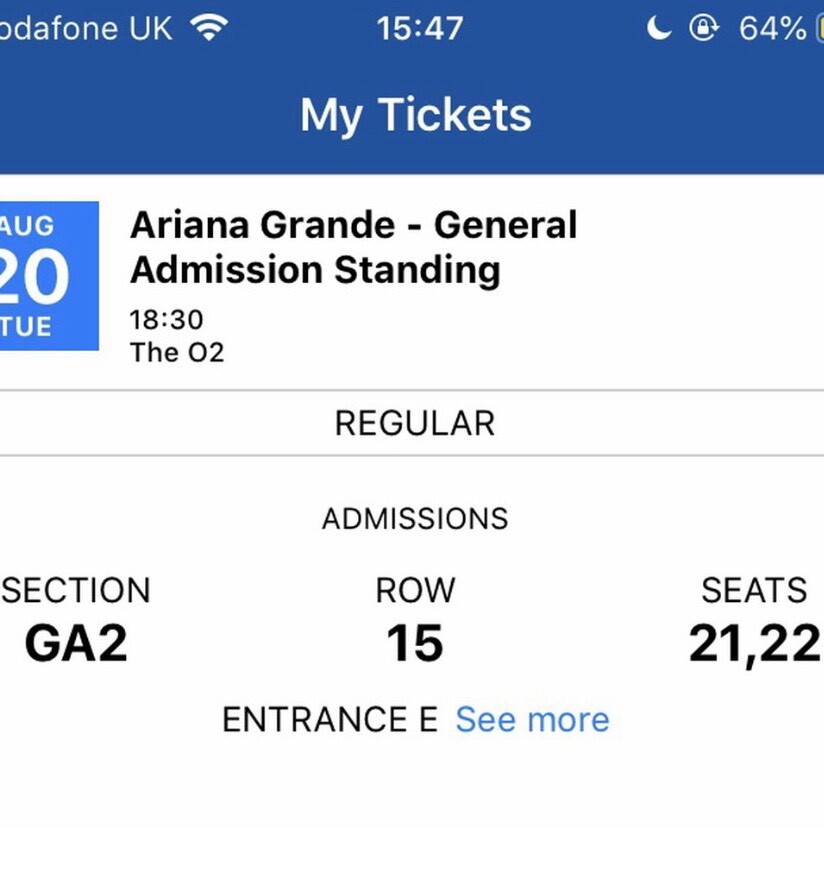The width and height of the screenshot is (824, 871).
Task: Open The O2 venue name
Action: pyautogui.click(x=177, y=352)
